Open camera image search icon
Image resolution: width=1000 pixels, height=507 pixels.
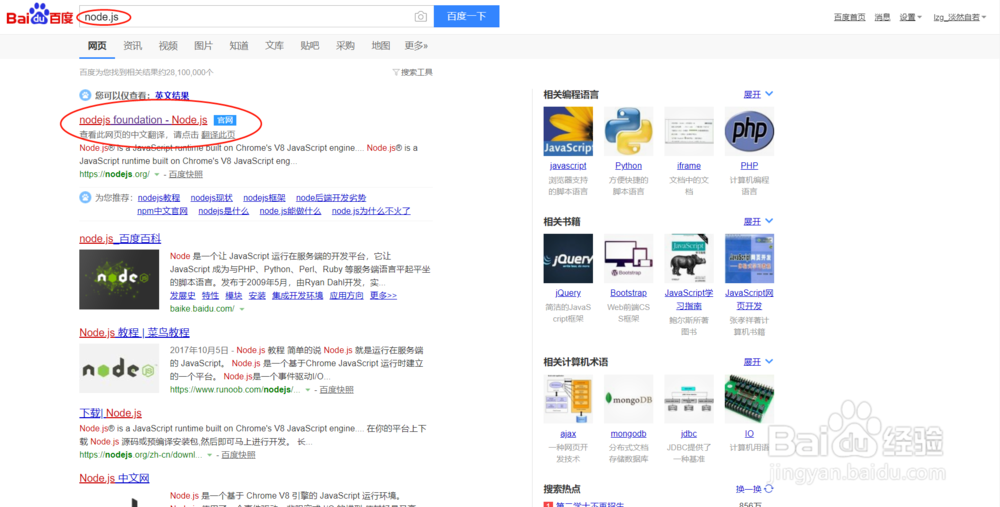(x=420, y=17)
